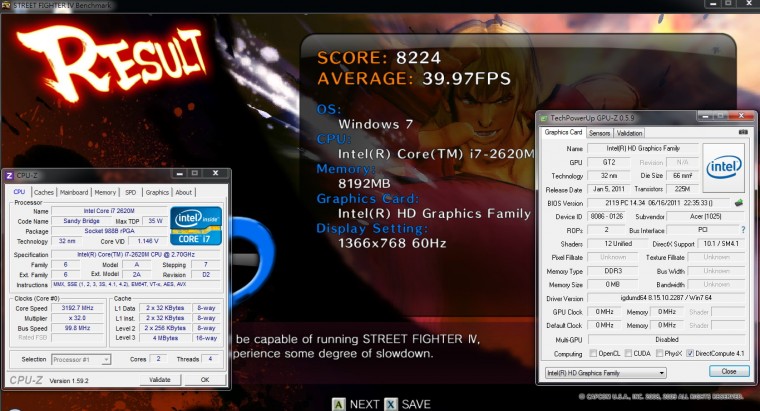
Task: Open the Graphics Card tab in GPU-Z
Action: point(563,132)
